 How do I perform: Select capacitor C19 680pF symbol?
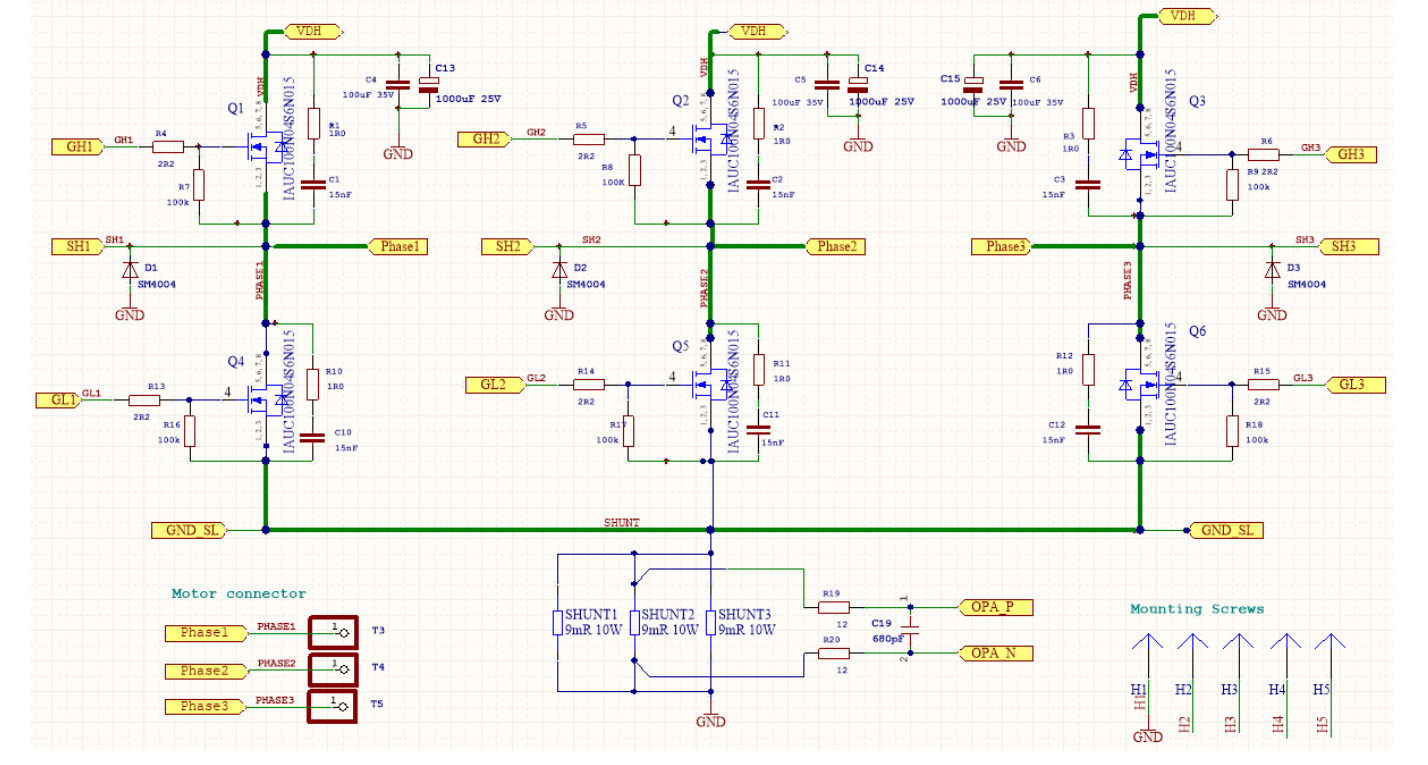(909, 629)
